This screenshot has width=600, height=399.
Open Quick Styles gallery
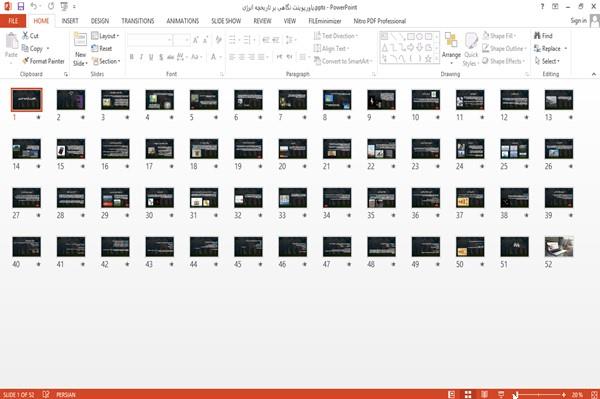click(471, 50)
